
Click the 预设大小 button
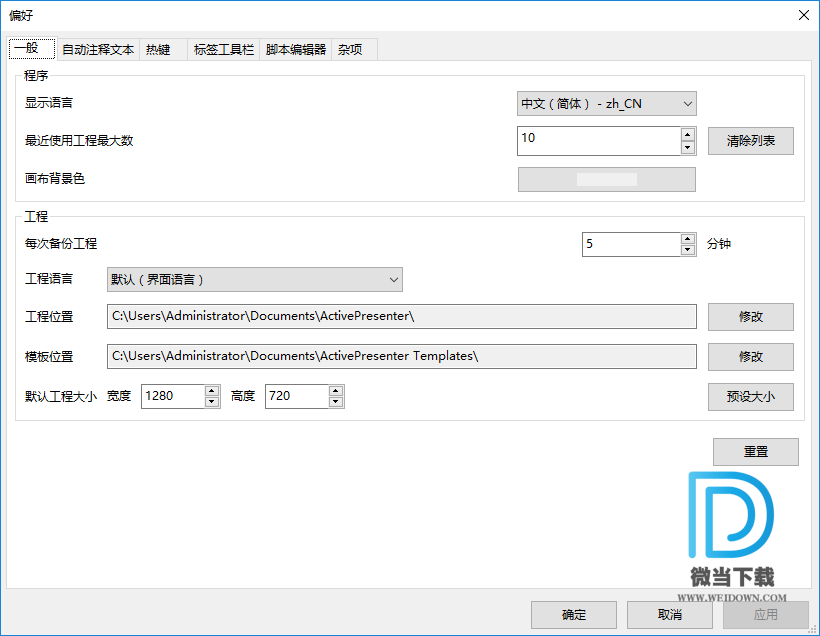click(750, 397)
